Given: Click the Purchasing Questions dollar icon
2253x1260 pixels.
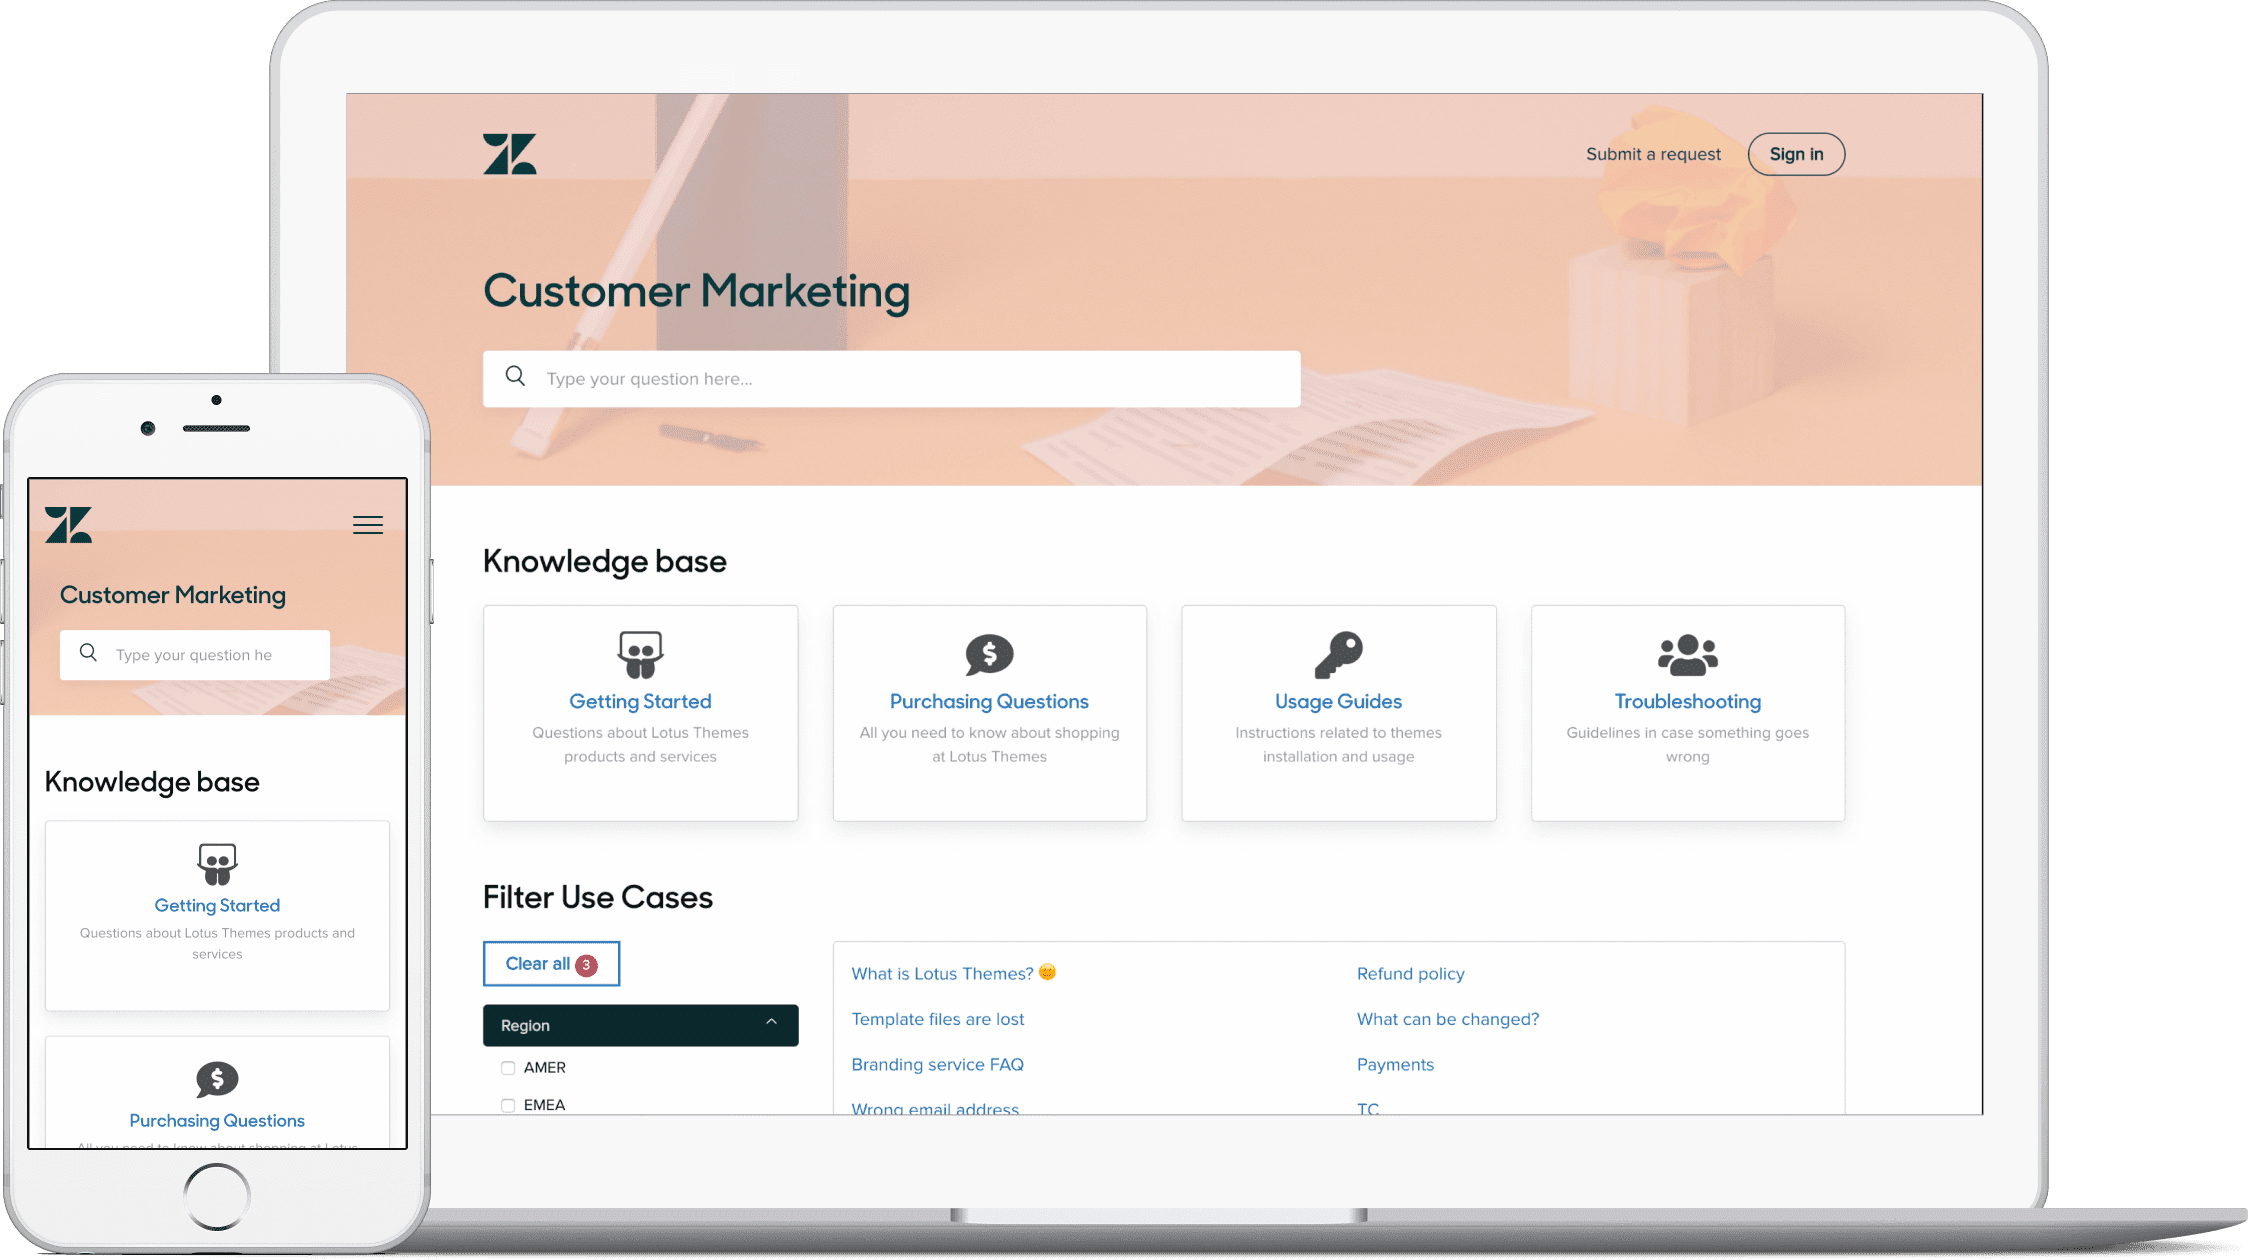Looking at the screenshot, I should [x=987, y=652].
